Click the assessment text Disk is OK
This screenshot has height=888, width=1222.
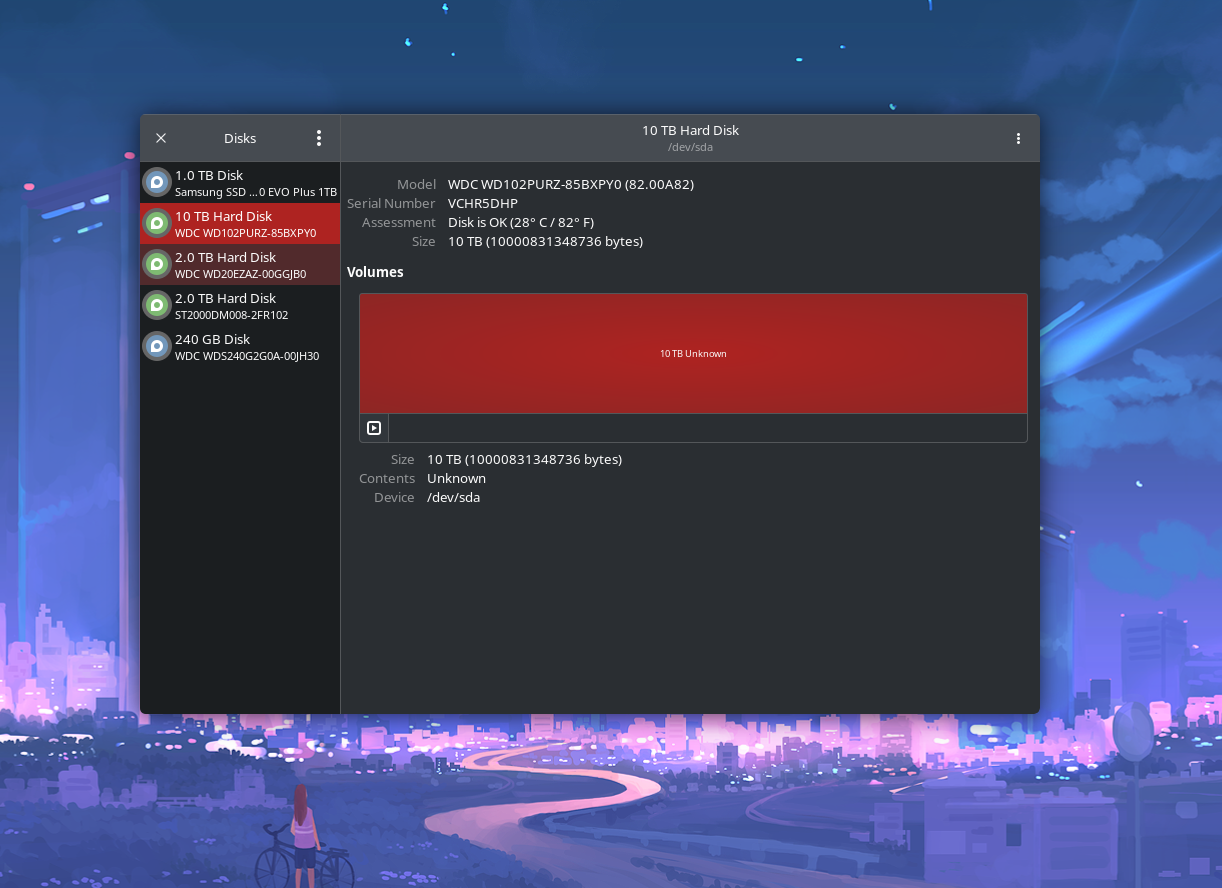tap(521, 222)
